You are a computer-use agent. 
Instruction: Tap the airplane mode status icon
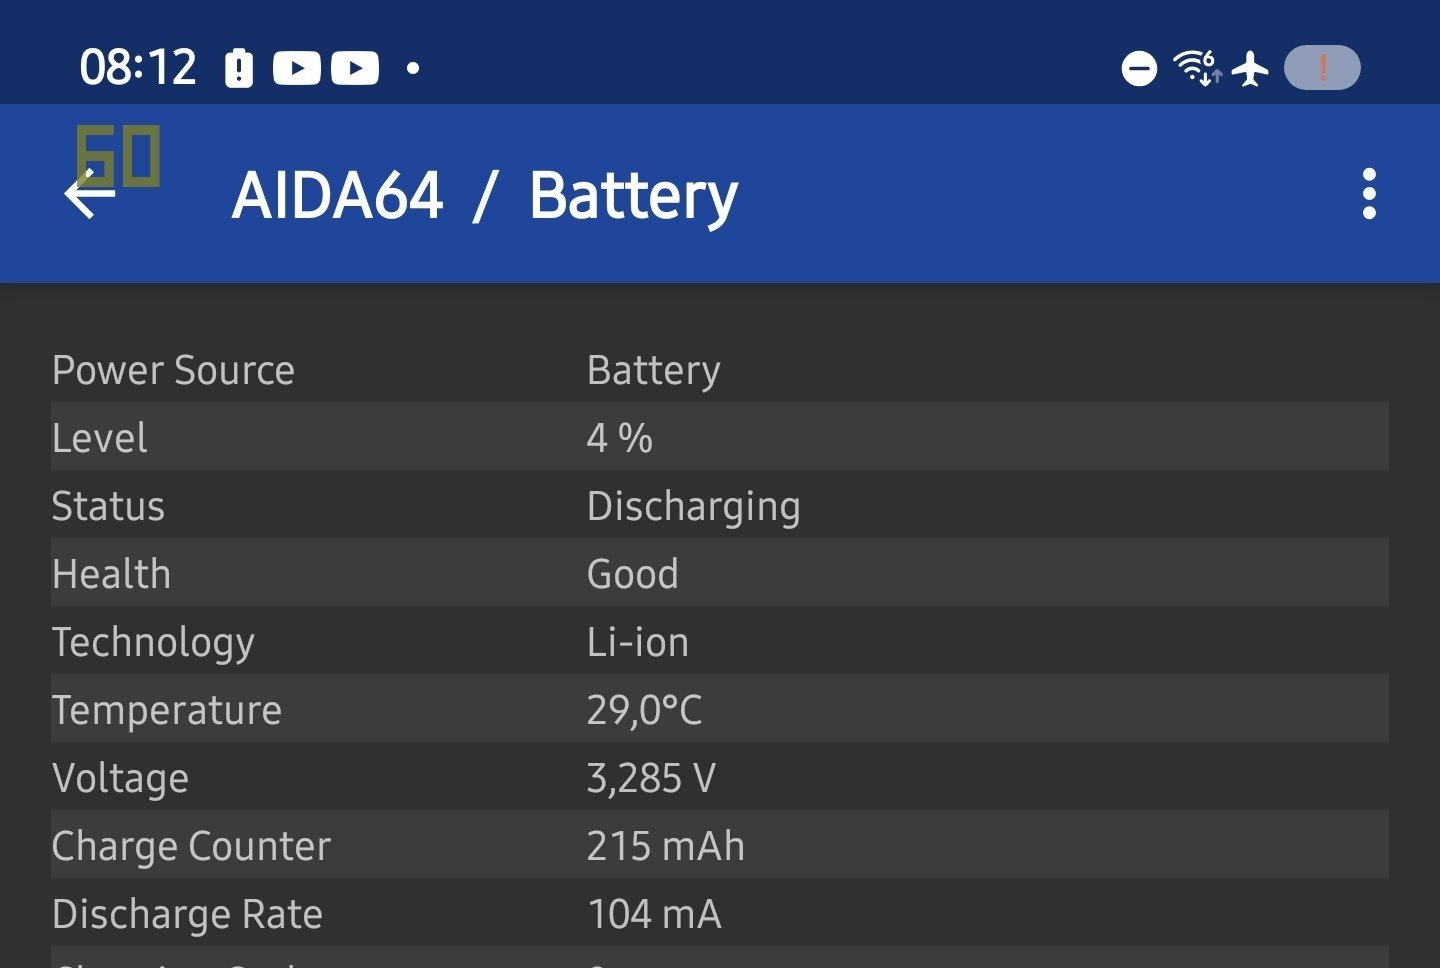[1251, 69]
